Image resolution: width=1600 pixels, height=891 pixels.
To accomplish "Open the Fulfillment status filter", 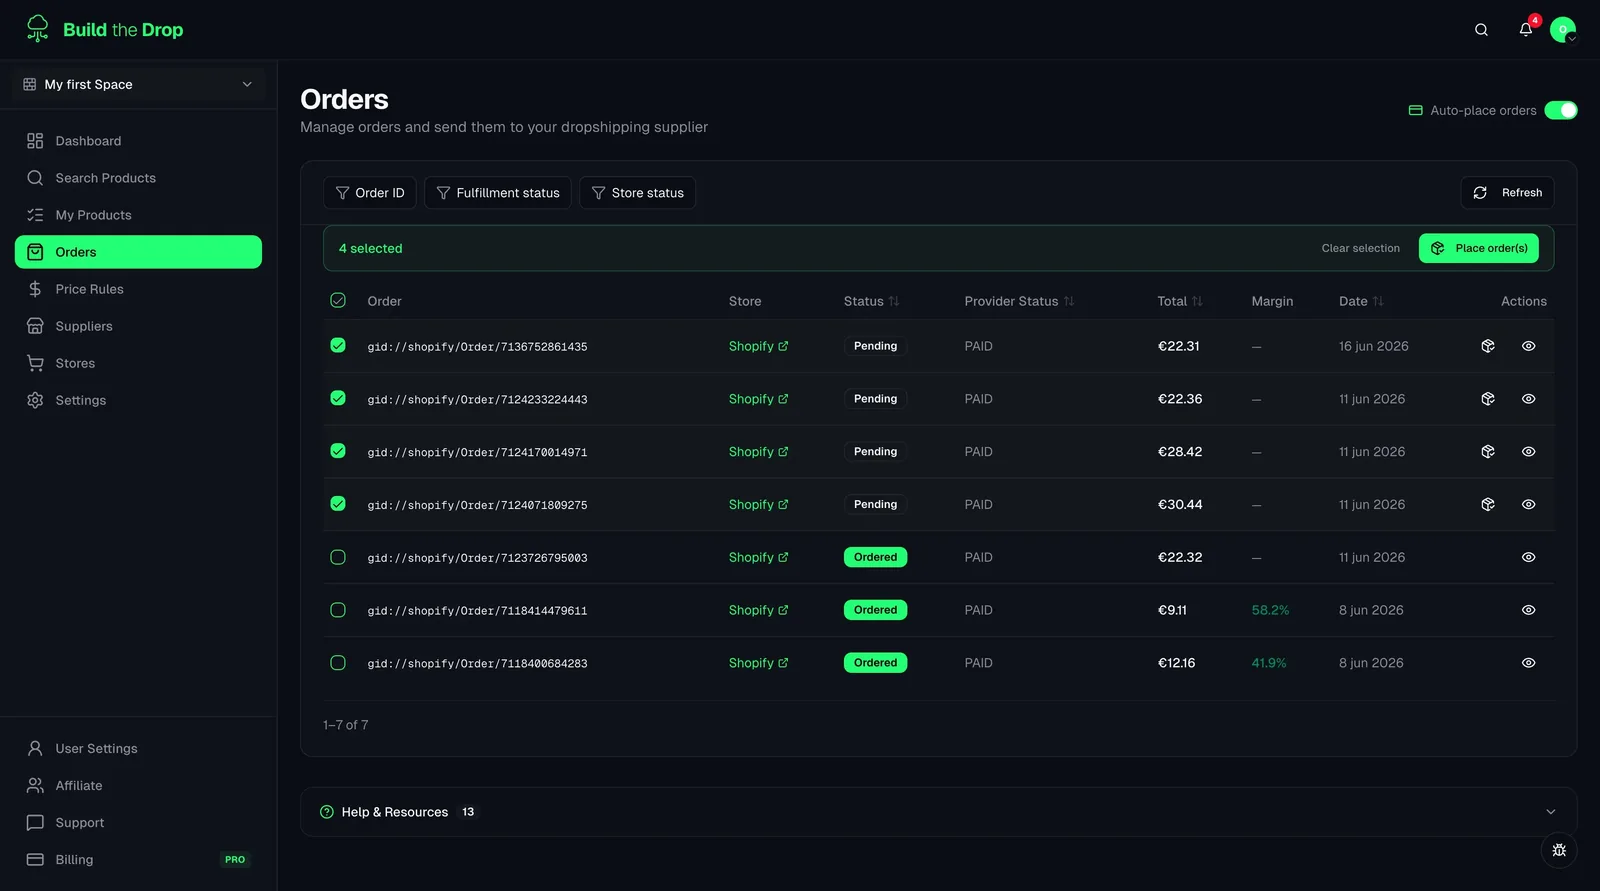I will pyautogui.click(x=498, y=193).
